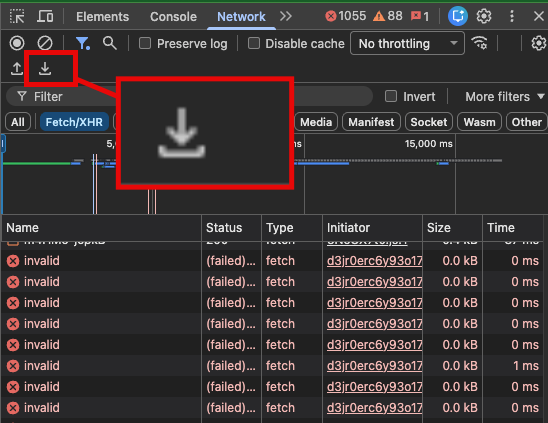Click the 1055 errors counter

coord(345,16)
